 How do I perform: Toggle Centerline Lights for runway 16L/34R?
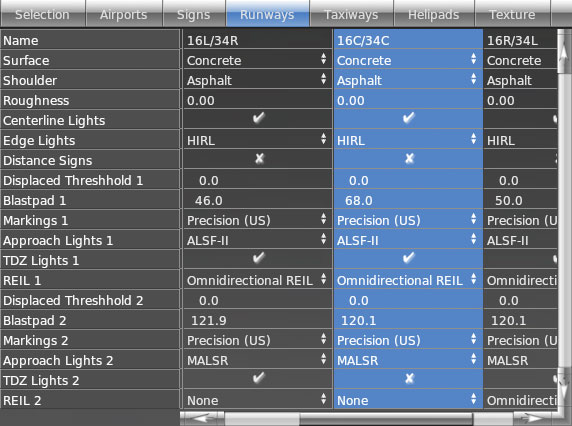coord(258,119)
